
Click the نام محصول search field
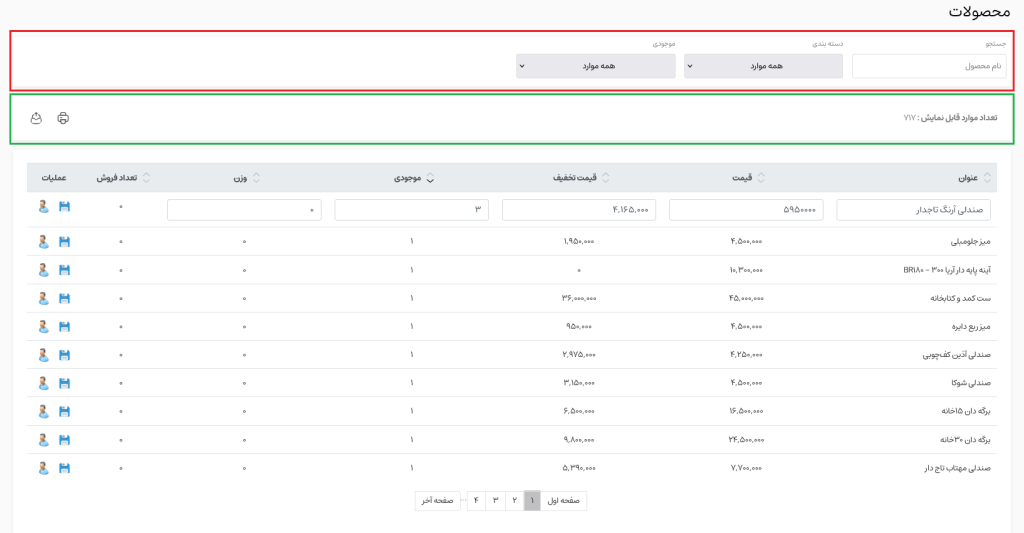[929, 66]
